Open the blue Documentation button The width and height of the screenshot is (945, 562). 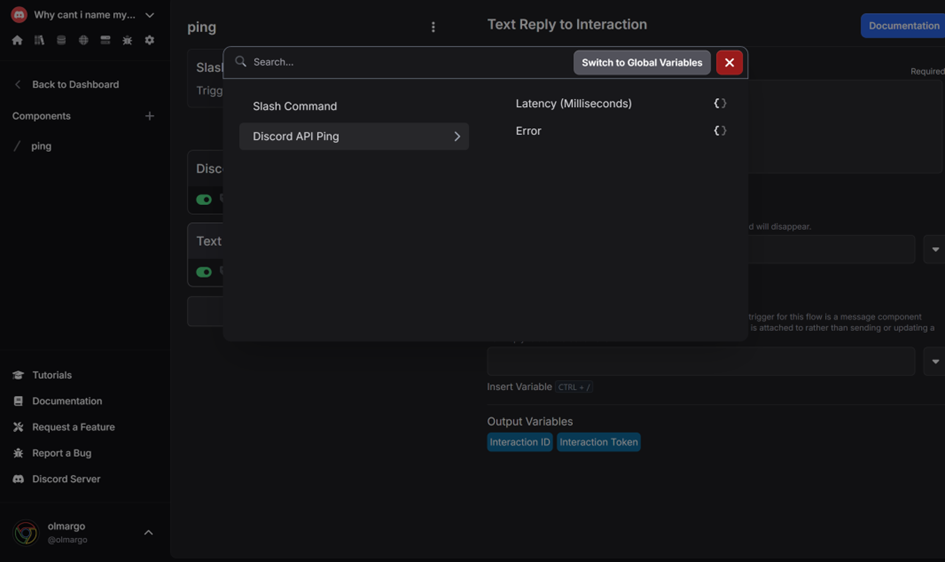click(x=903, y=25)
